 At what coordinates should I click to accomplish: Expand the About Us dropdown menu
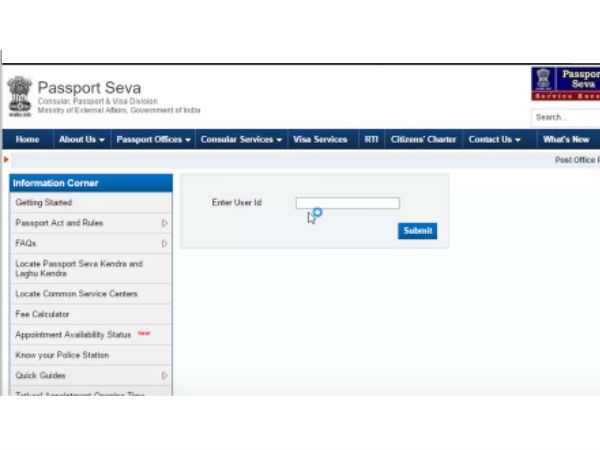point(82,140)
